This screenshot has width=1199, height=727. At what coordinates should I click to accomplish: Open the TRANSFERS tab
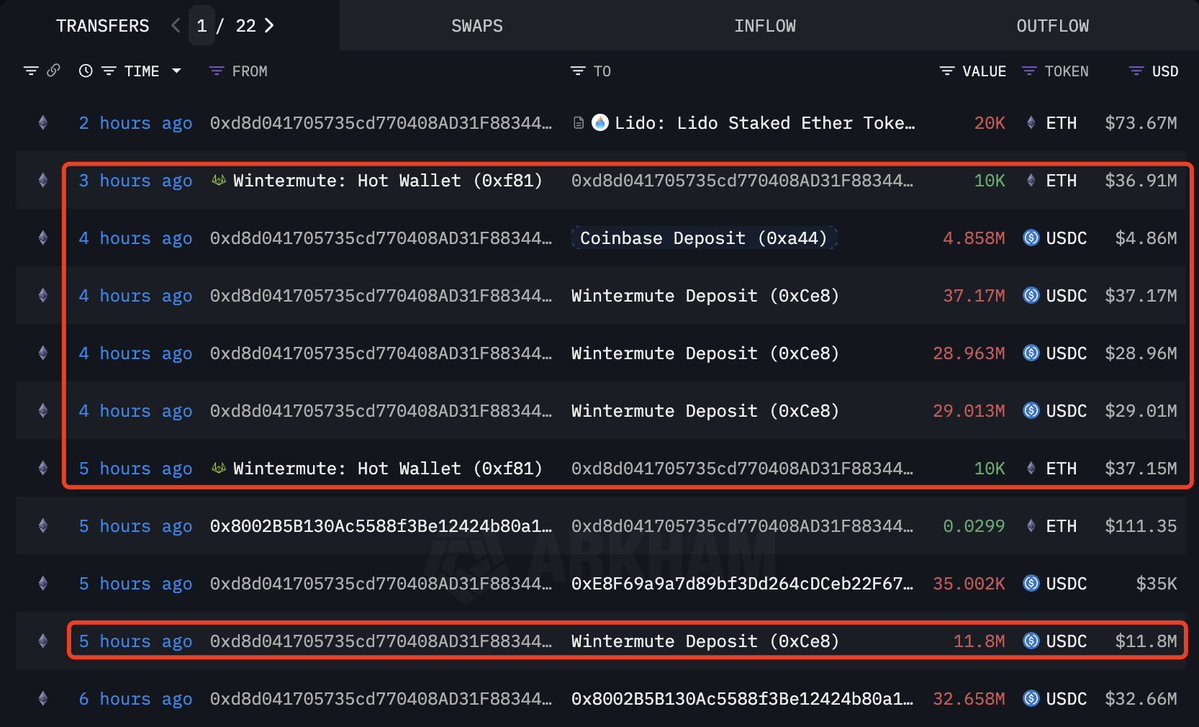coord(102,26)
